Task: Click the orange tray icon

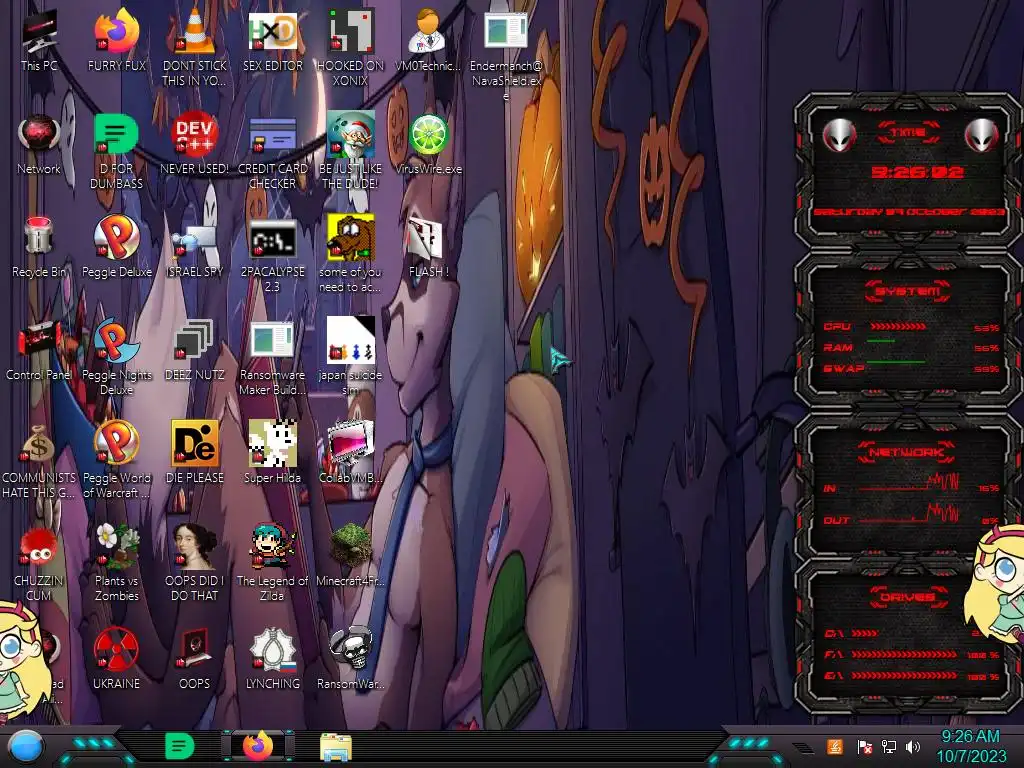Action: [x=835, y=746]
